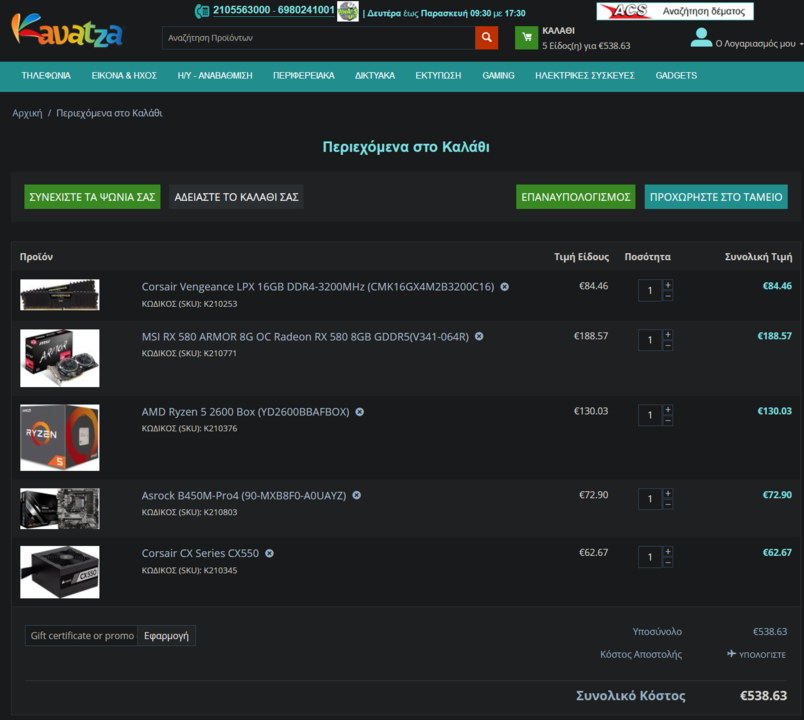Click quantity field for Corsair CX550
The width and height of the screenshot is (804, 720).
point(650,557)
